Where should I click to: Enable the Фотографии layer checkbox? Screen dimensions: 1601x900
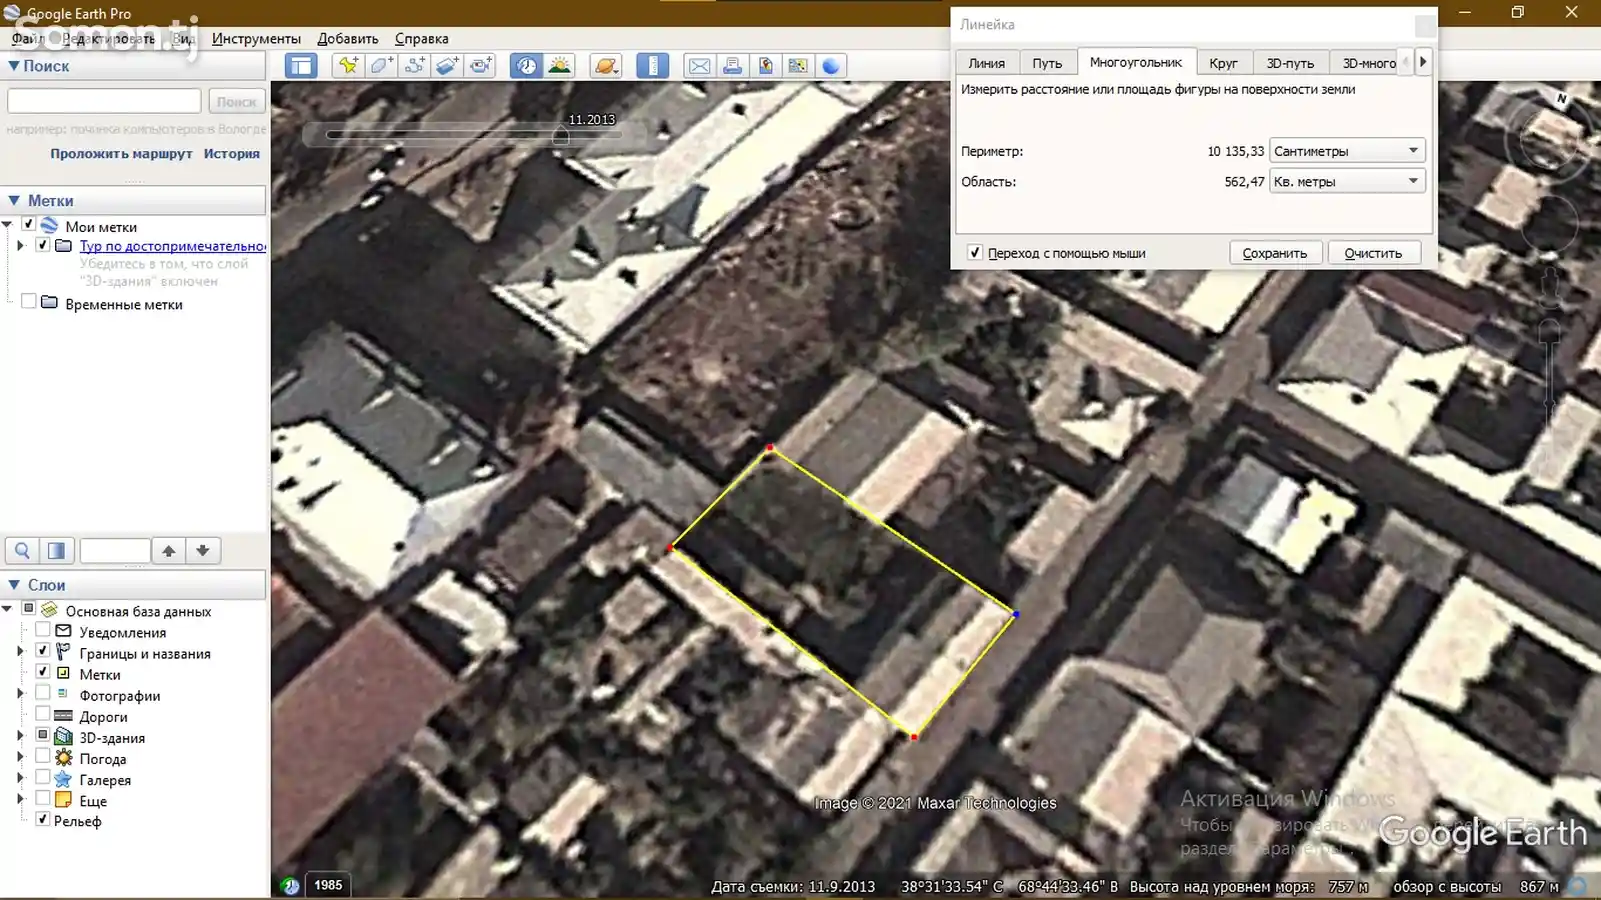tap(42, 693)
